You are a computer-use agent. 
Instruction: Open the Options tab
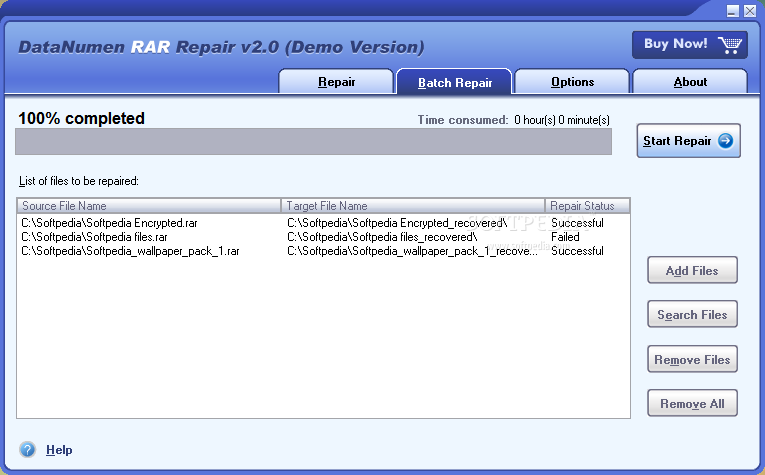(572, 81)
